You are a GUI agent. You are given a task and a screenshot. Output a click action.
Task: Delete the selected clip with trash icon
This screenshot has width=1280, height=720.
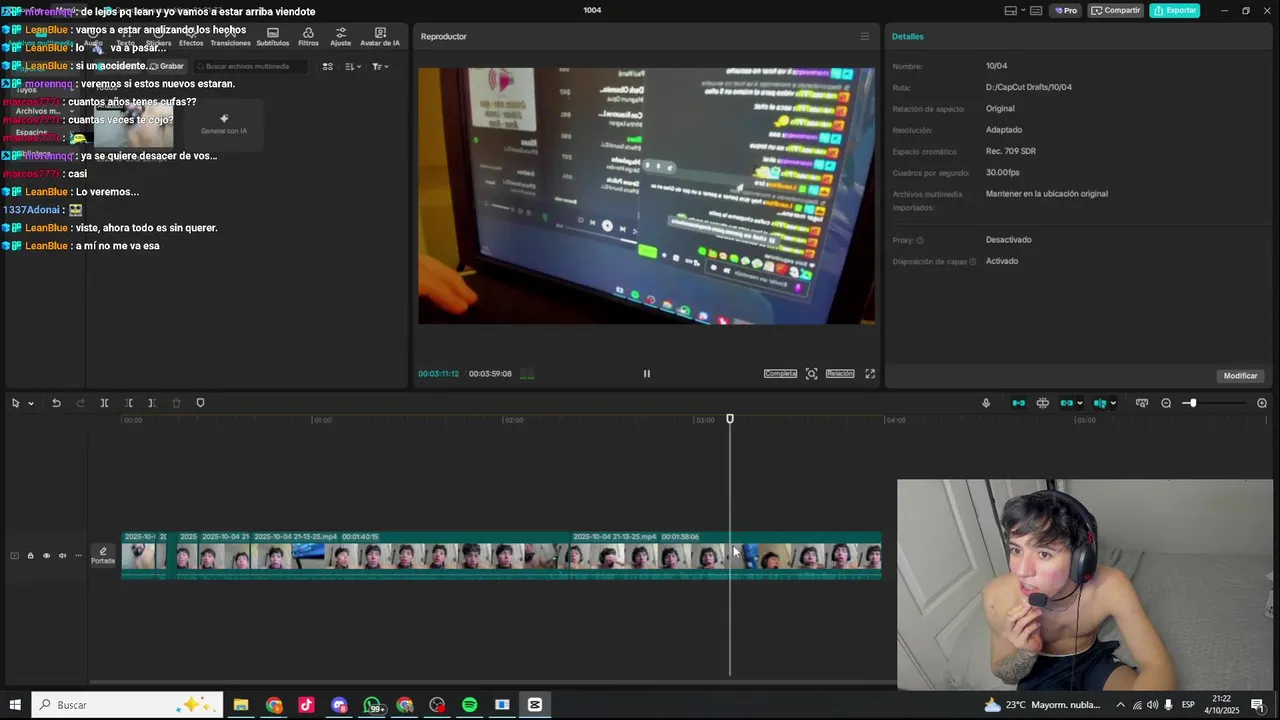[x=176, y=403]
